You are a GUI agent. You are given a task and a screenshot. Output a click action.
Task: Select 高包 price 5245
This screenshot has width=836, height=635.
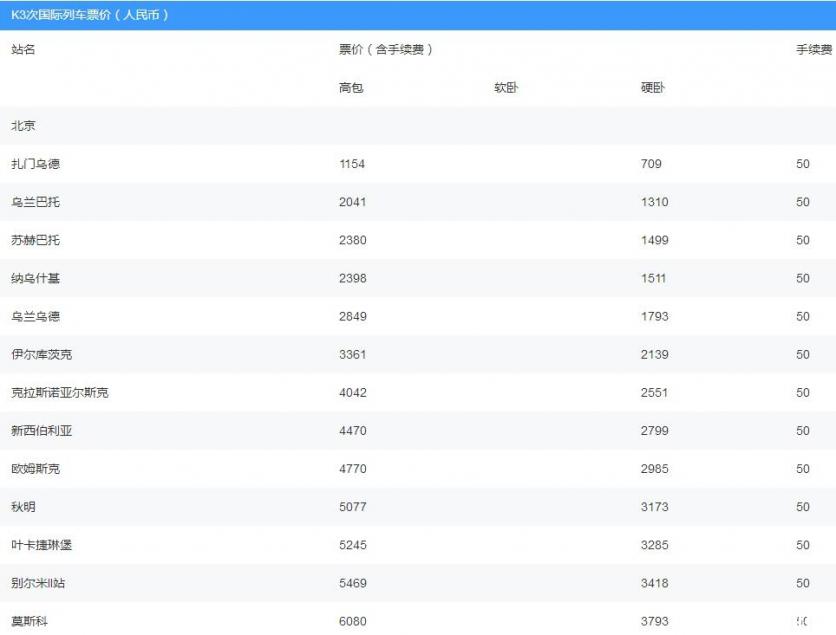point(352,545)
